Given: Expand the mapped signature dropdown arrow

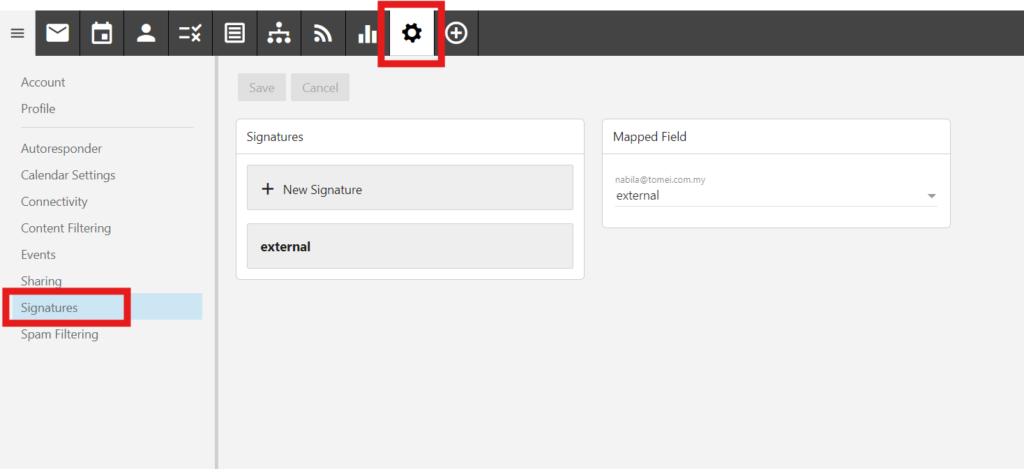Looking at the screenshot, I should point(931,196).
